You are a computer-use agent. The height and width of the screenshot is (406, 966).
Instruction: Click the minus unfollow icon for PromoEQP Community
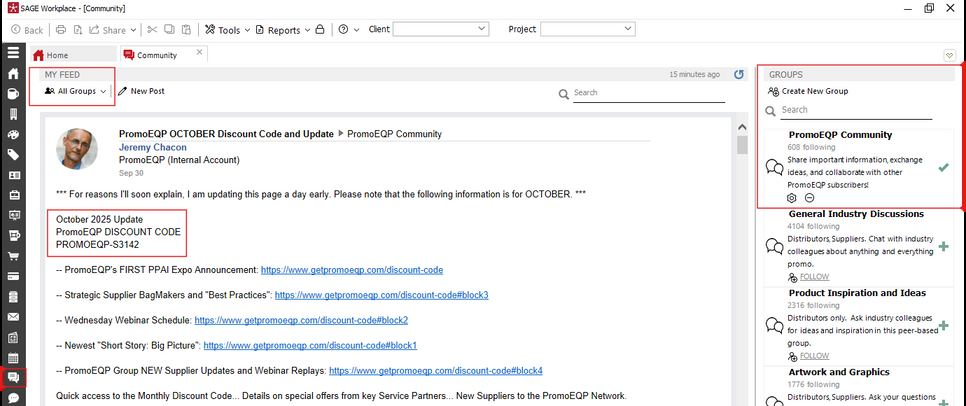[810, 198]
